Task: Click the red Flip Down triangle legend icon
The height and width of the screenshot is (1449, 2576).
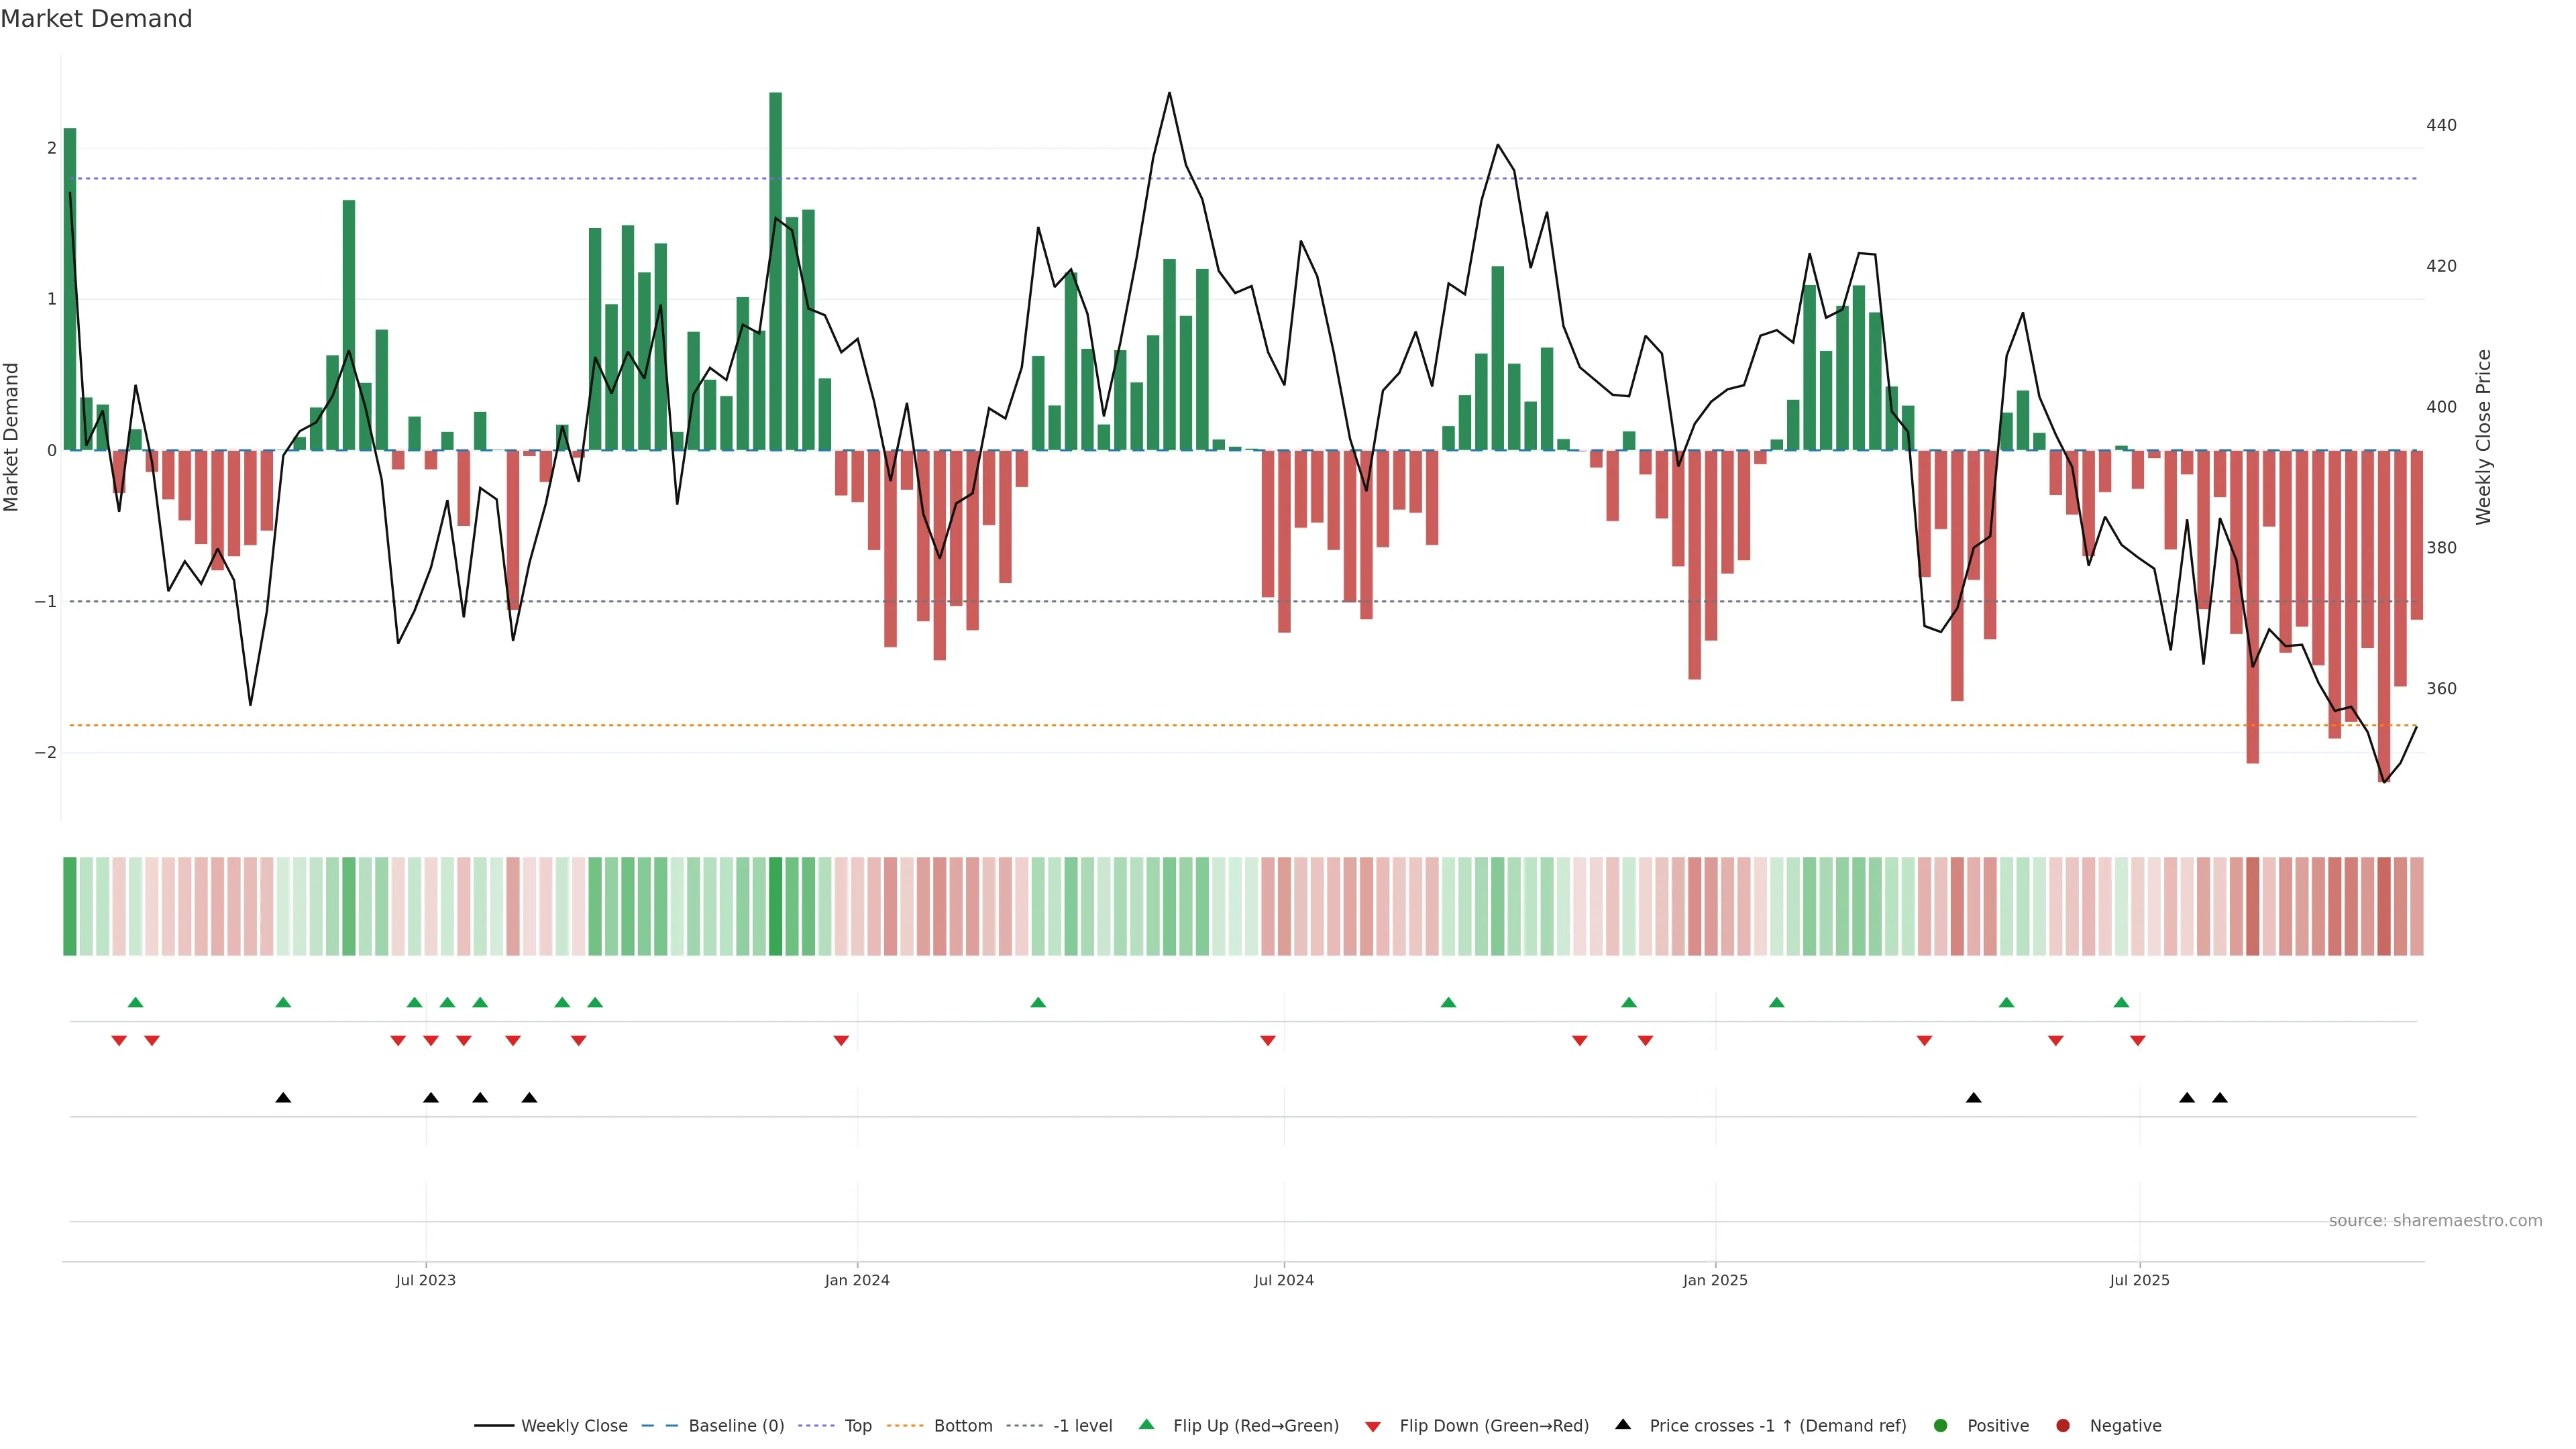Action: point(1372,1426)
